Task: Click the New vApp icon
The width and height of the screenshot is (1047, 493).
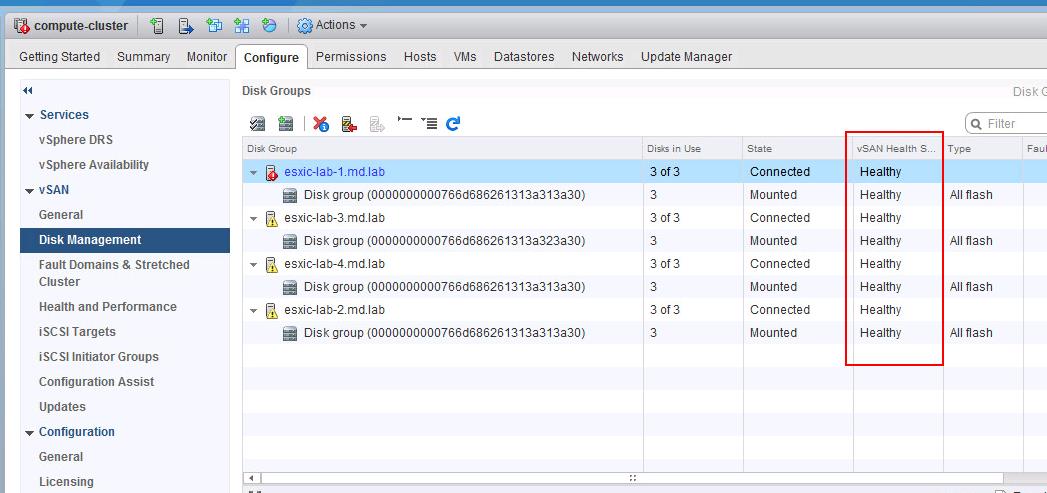Action: pos(242,25)
